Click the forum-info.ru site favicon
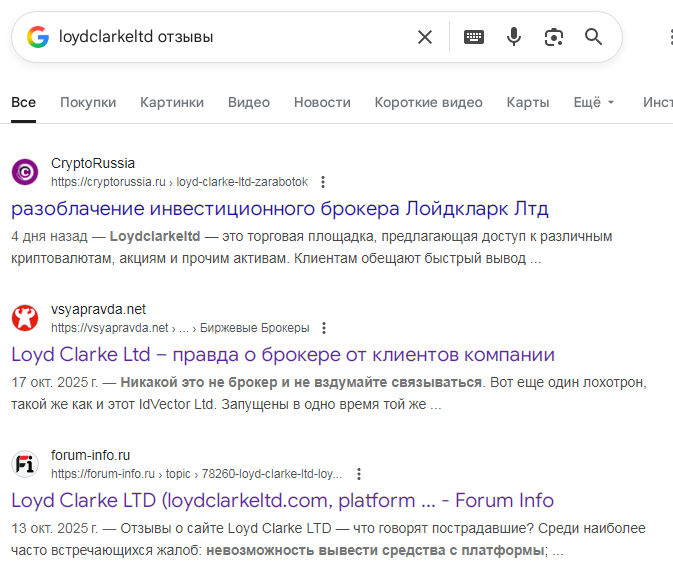Image resolution: width=673 pixels, height=570 pixels. point(25,464)
